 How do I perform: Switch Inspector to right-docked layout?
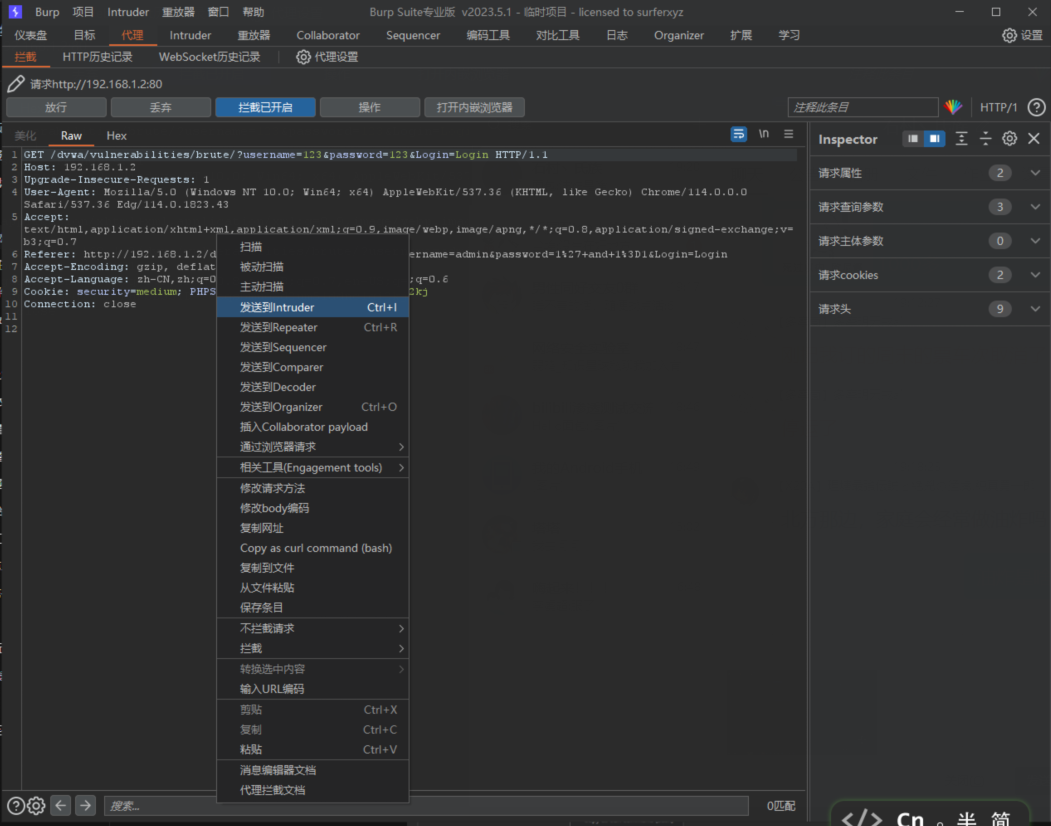934,139
